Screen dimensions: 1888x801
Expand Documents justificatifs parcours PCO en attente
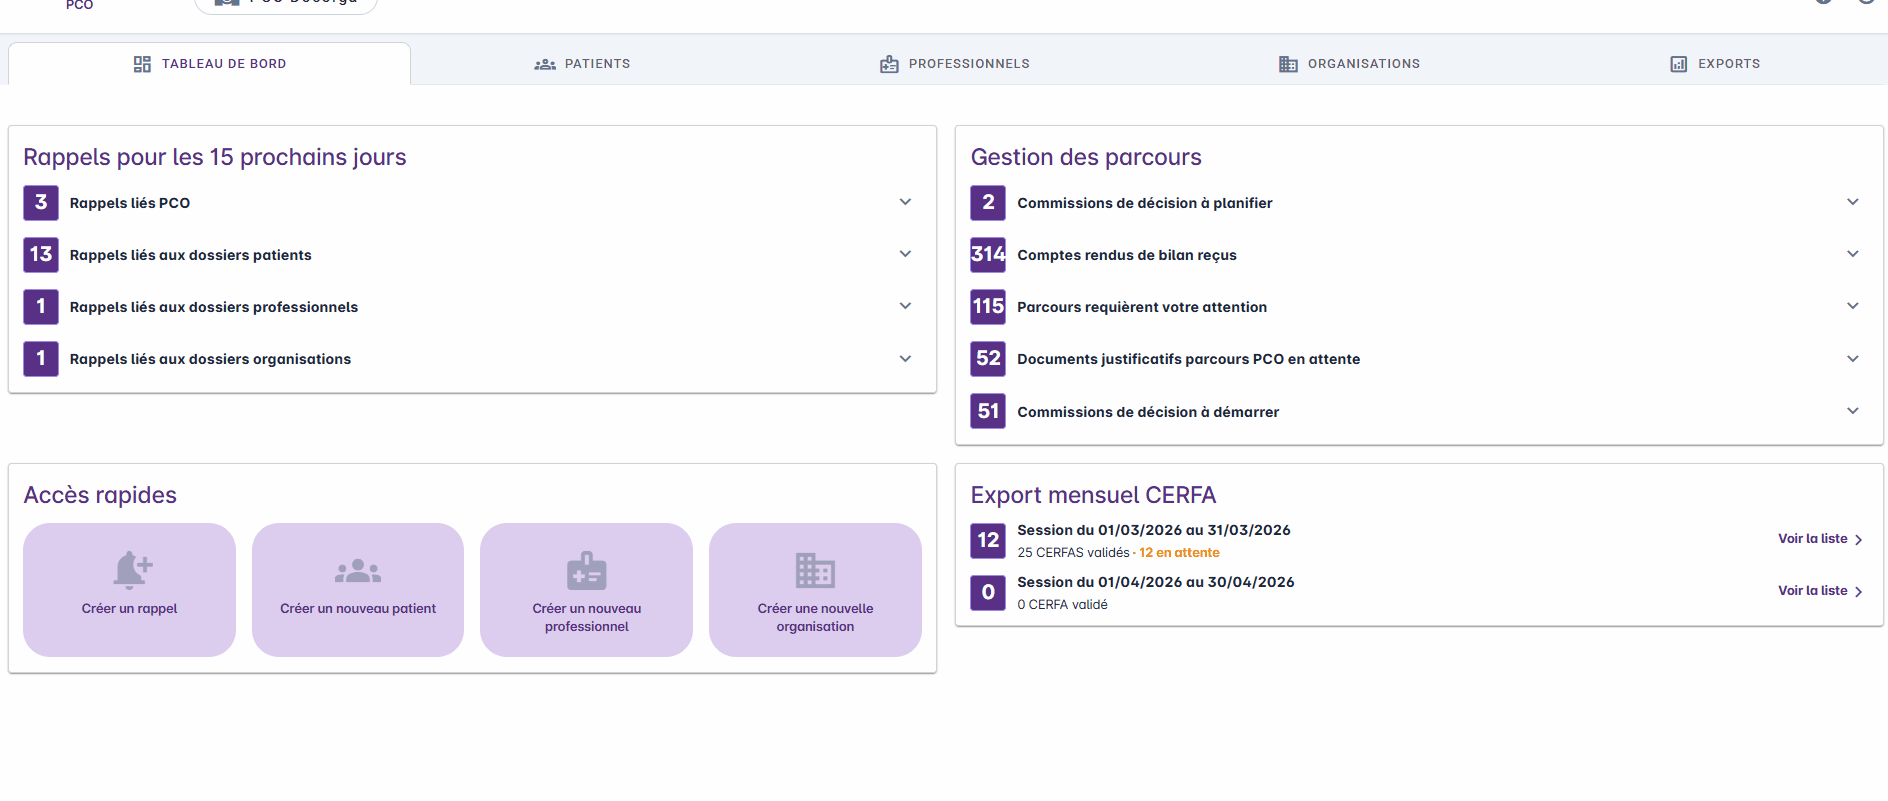[x=1852, y=359]
